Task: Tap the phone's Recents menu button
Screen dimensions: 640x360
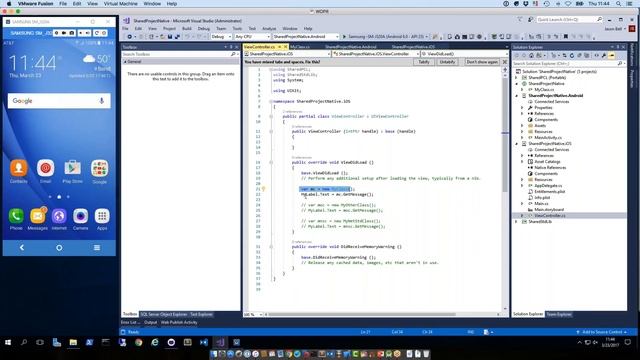Action: tap(97, 248)
